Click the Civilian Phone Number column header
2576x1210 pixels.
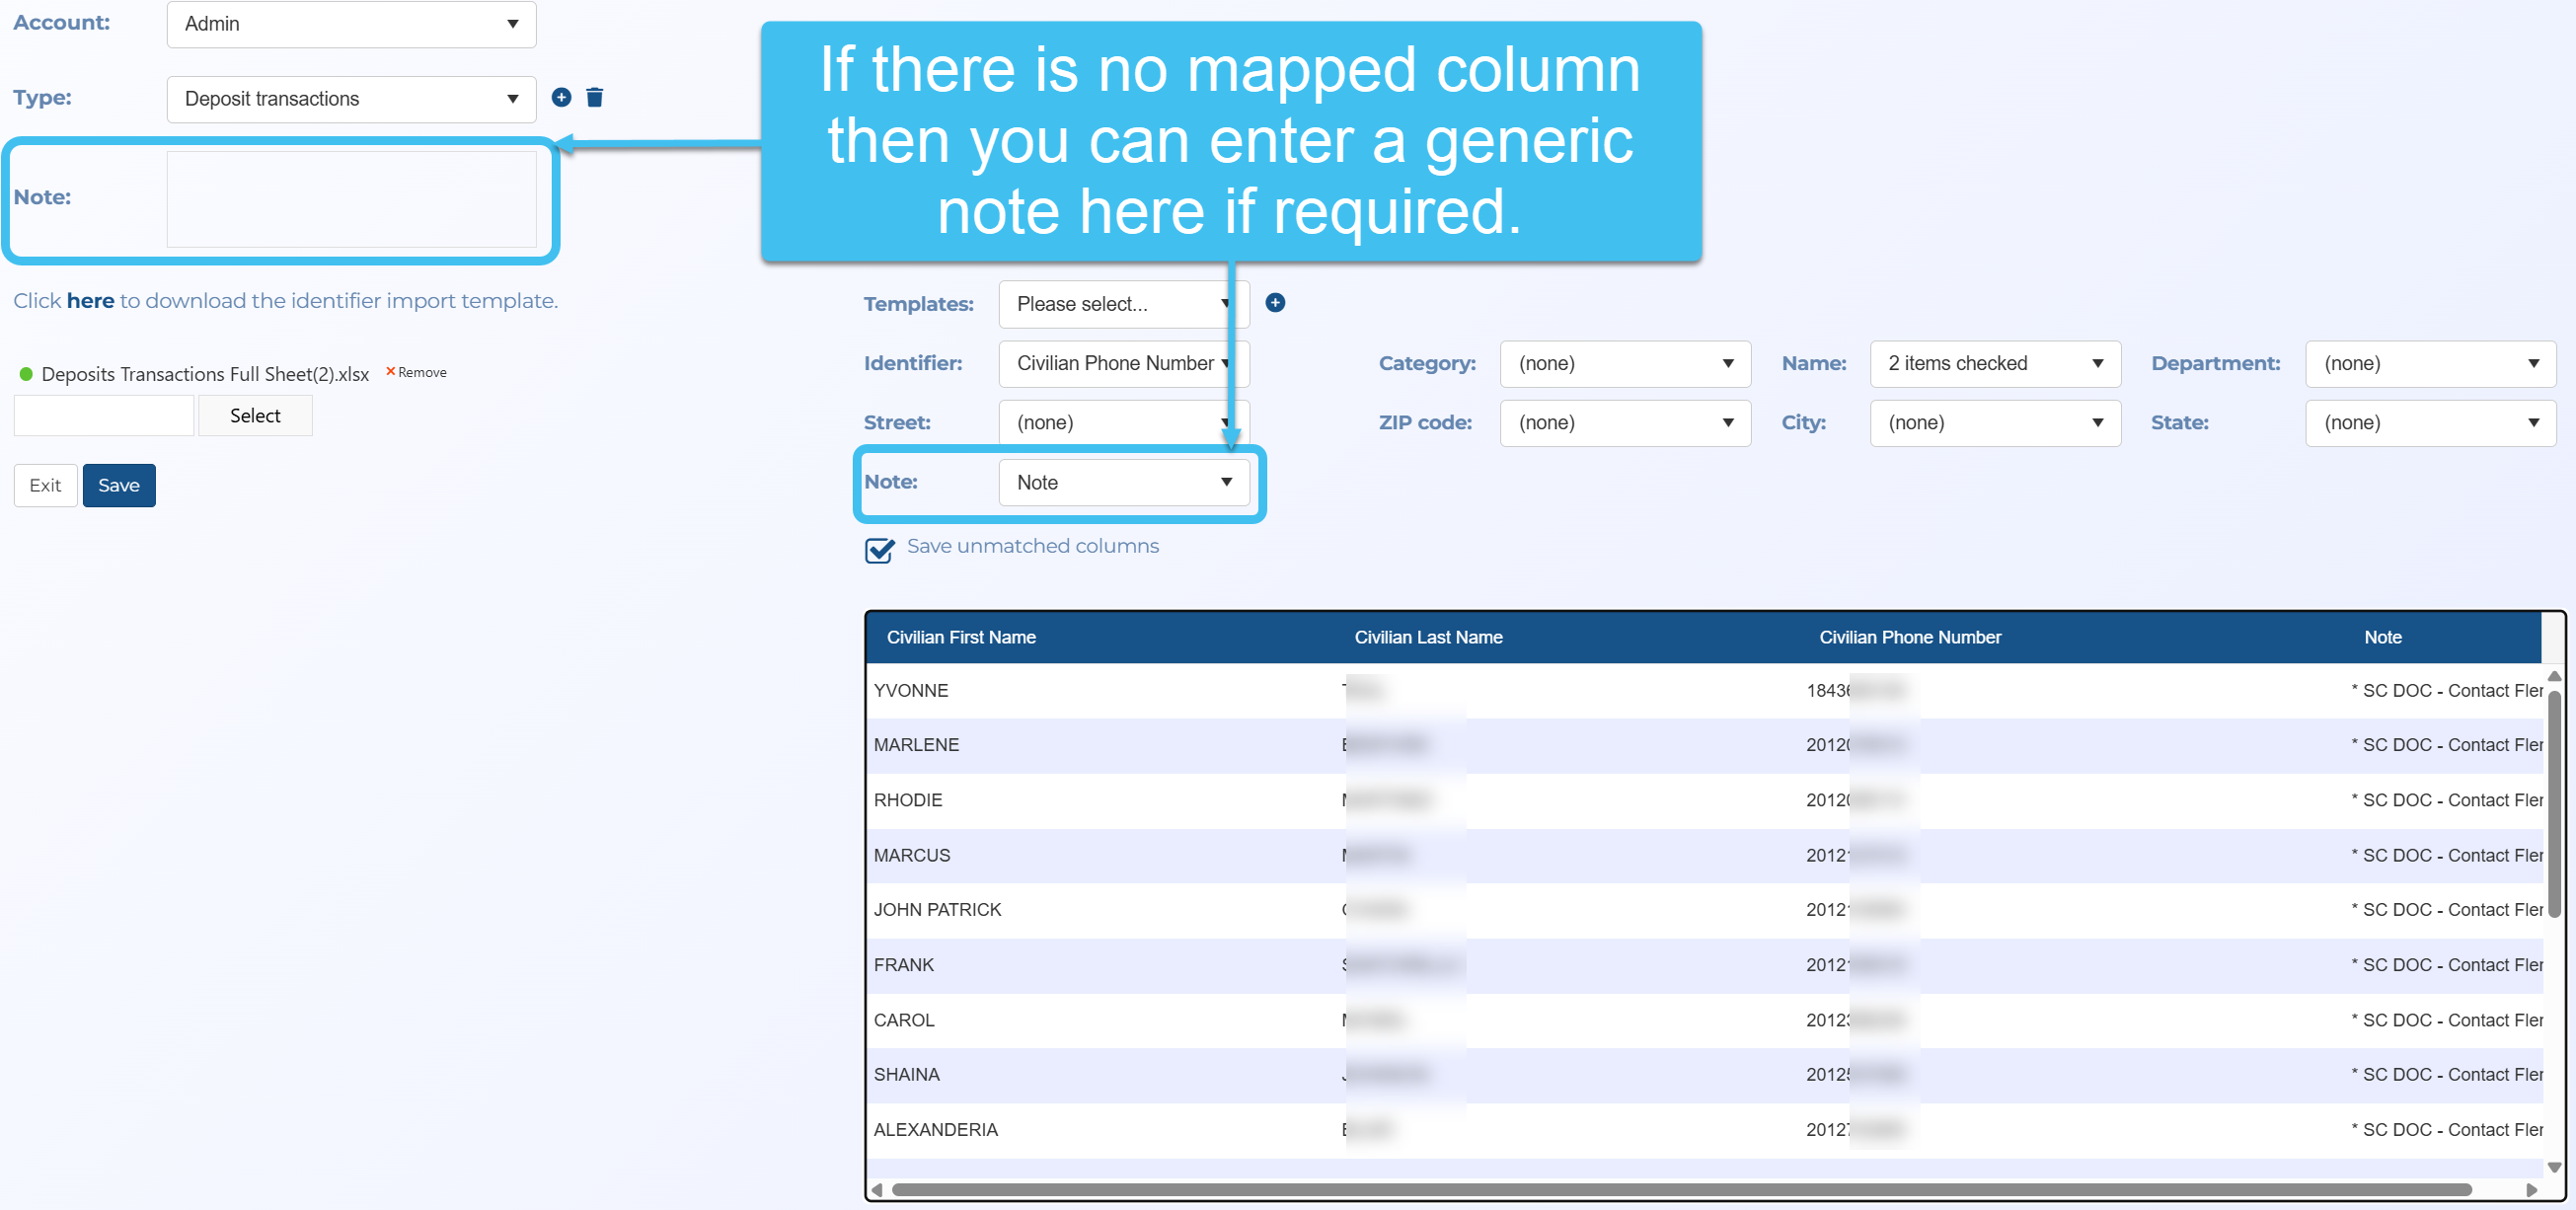click(x=1909, y=637)
